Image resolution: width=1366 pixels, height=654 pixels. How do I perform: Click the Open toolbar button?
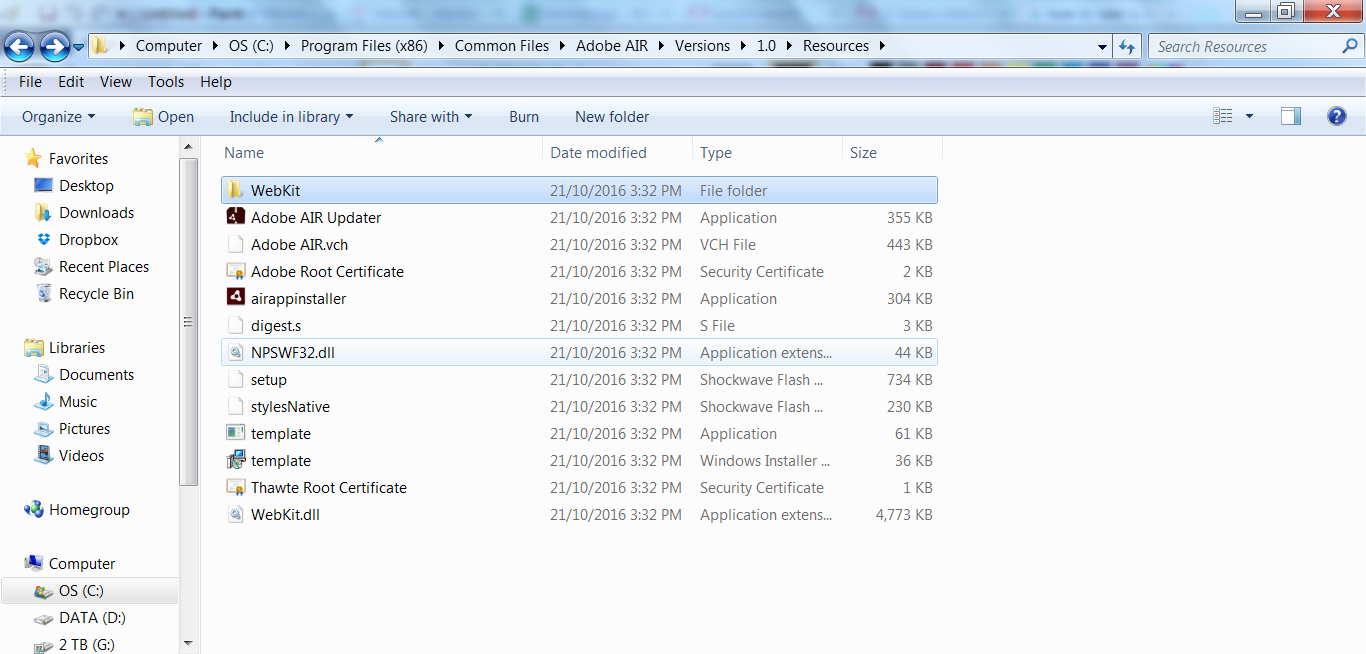(x=164, y=117)
